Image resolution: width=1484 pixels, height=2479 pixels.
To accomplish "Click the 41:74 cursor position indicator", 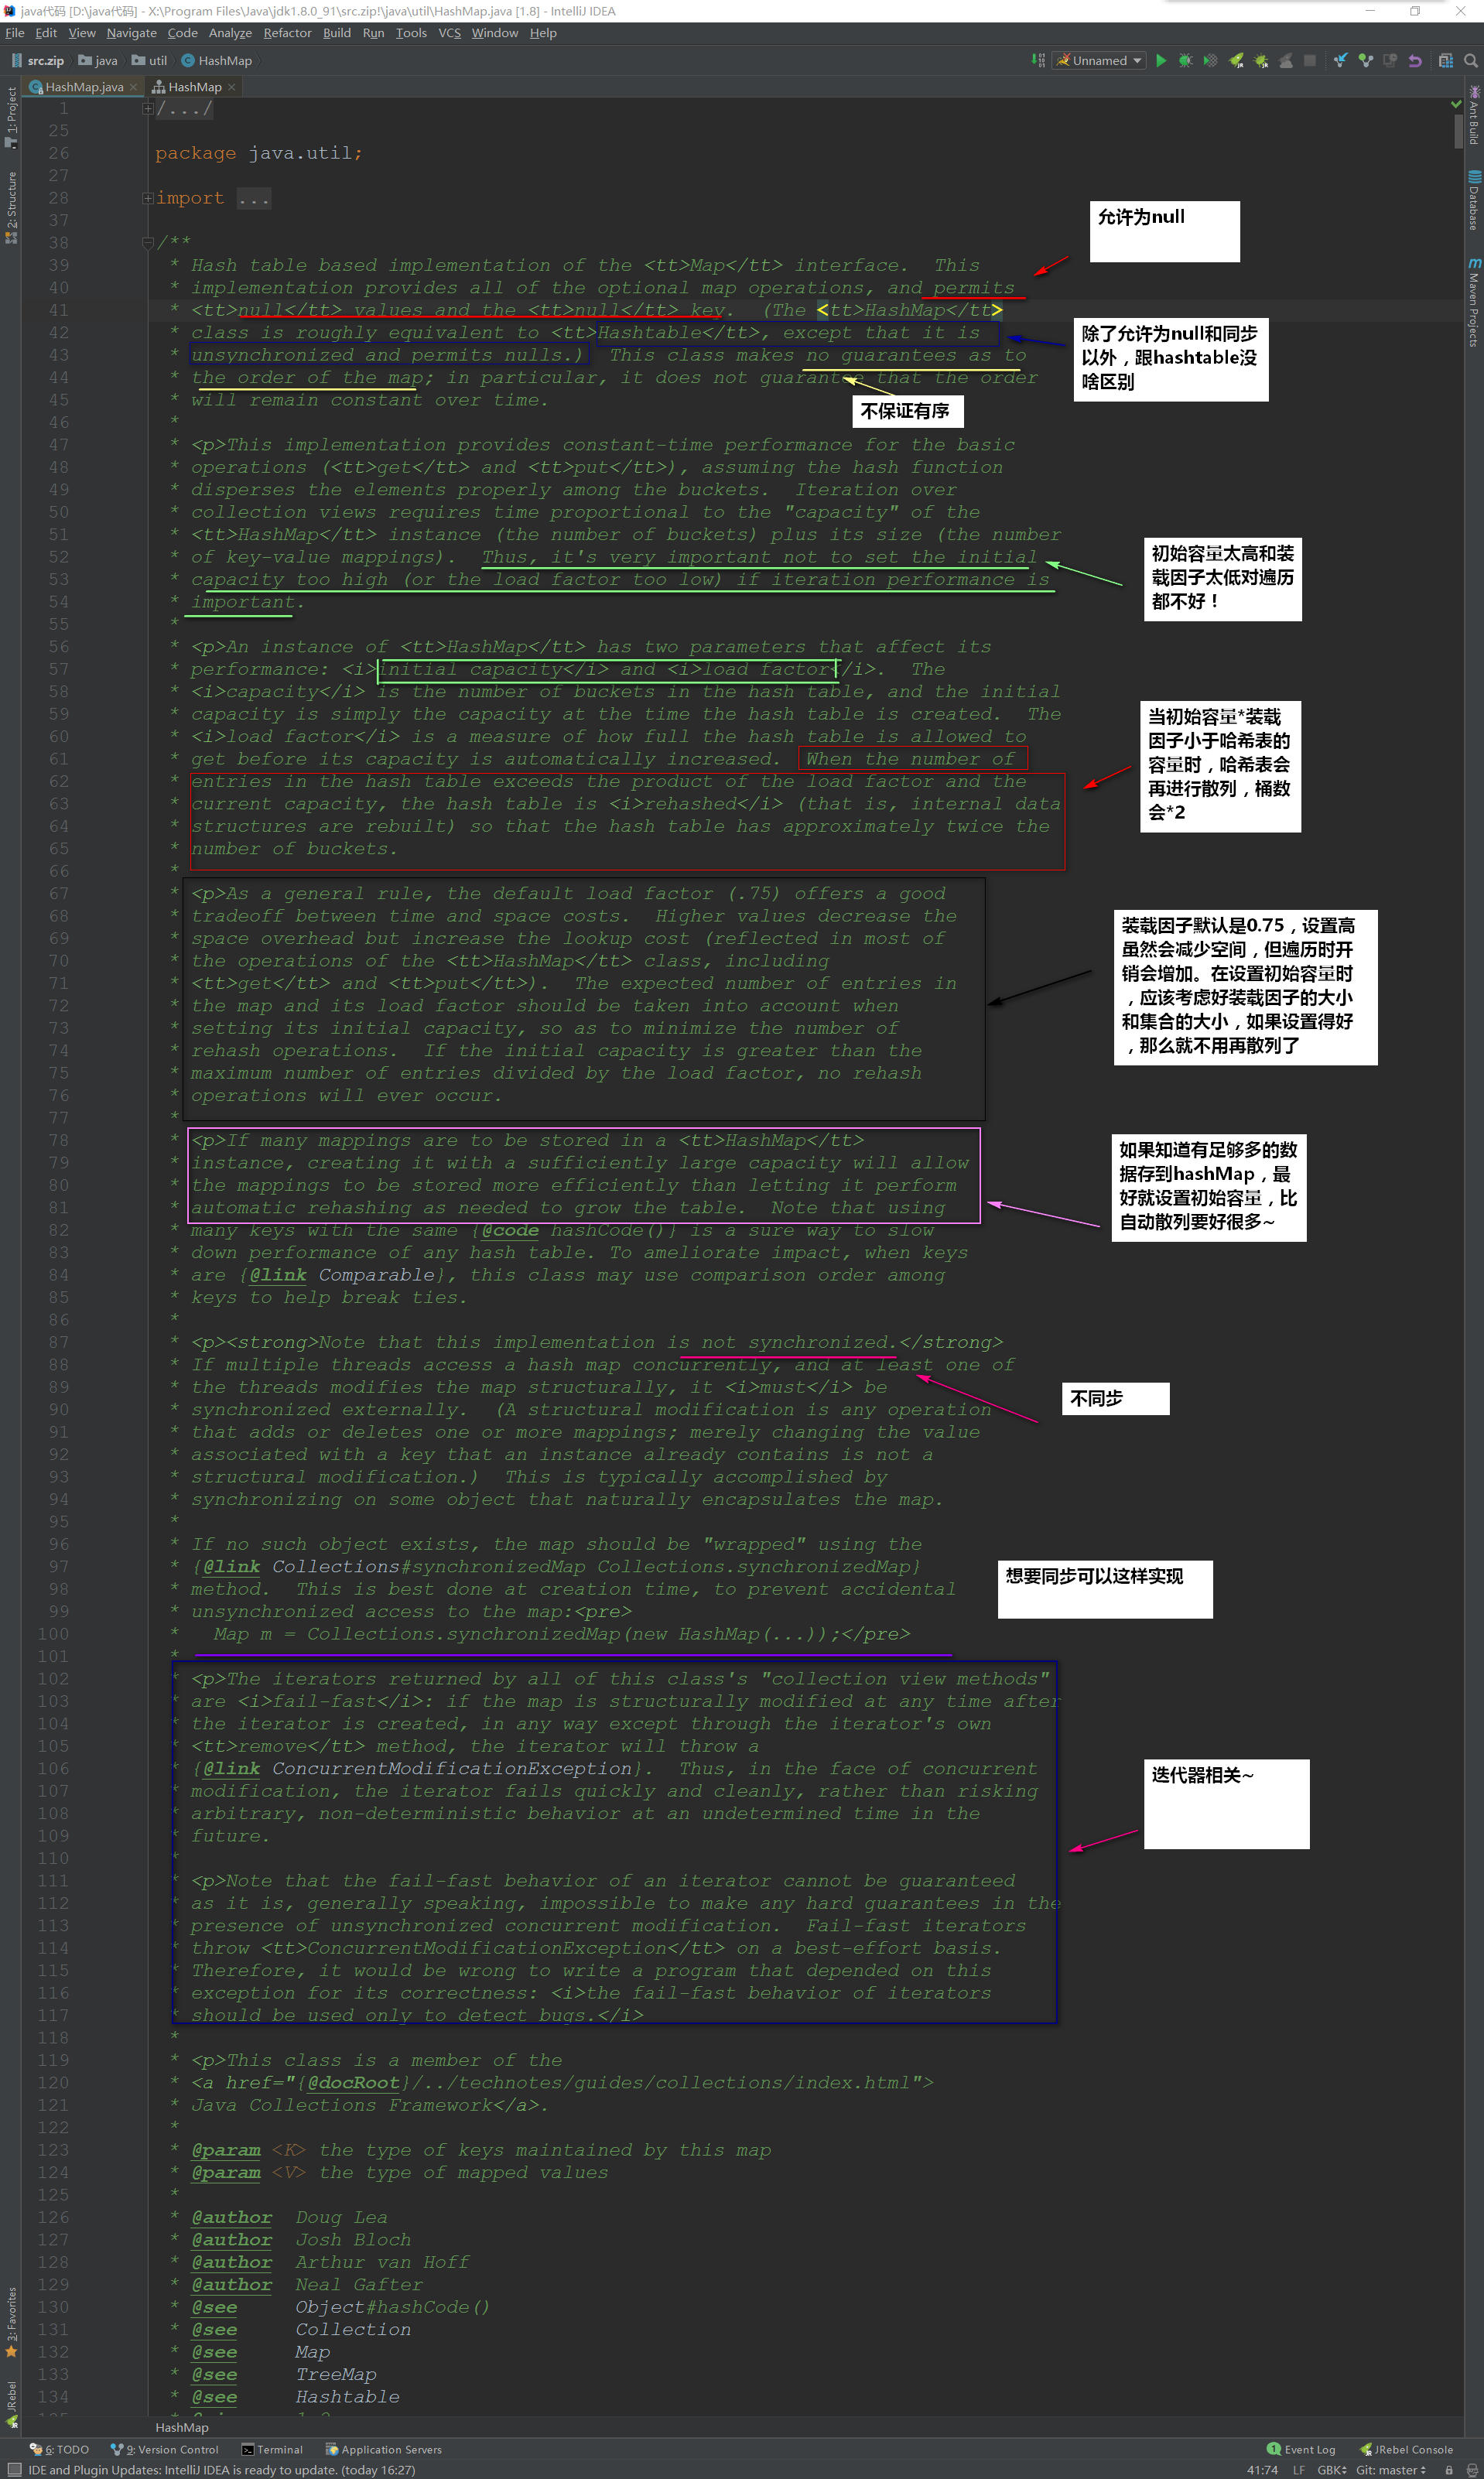I will (x=1262, y=2469).
